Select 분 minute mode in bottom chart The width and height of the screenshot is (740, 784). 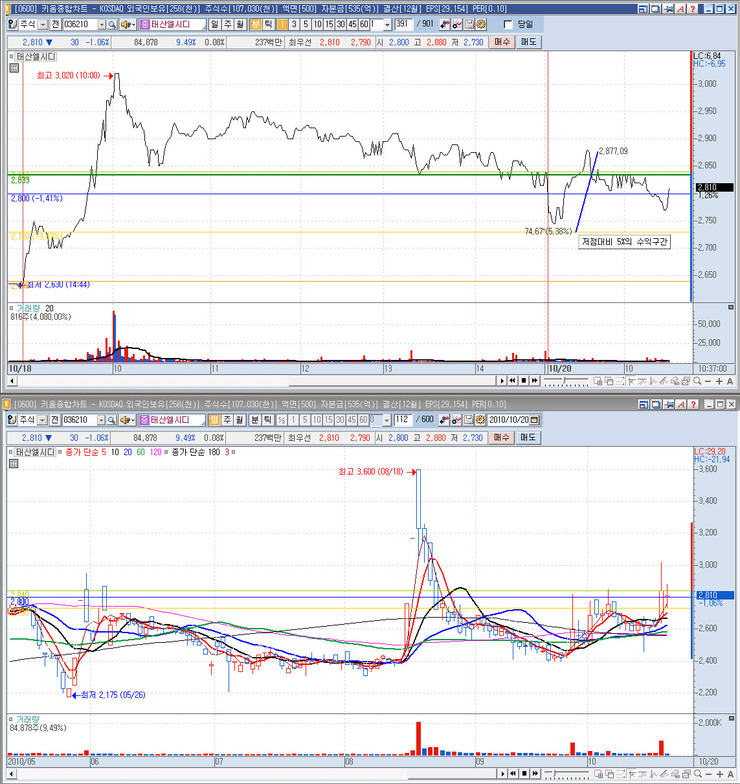256,420
